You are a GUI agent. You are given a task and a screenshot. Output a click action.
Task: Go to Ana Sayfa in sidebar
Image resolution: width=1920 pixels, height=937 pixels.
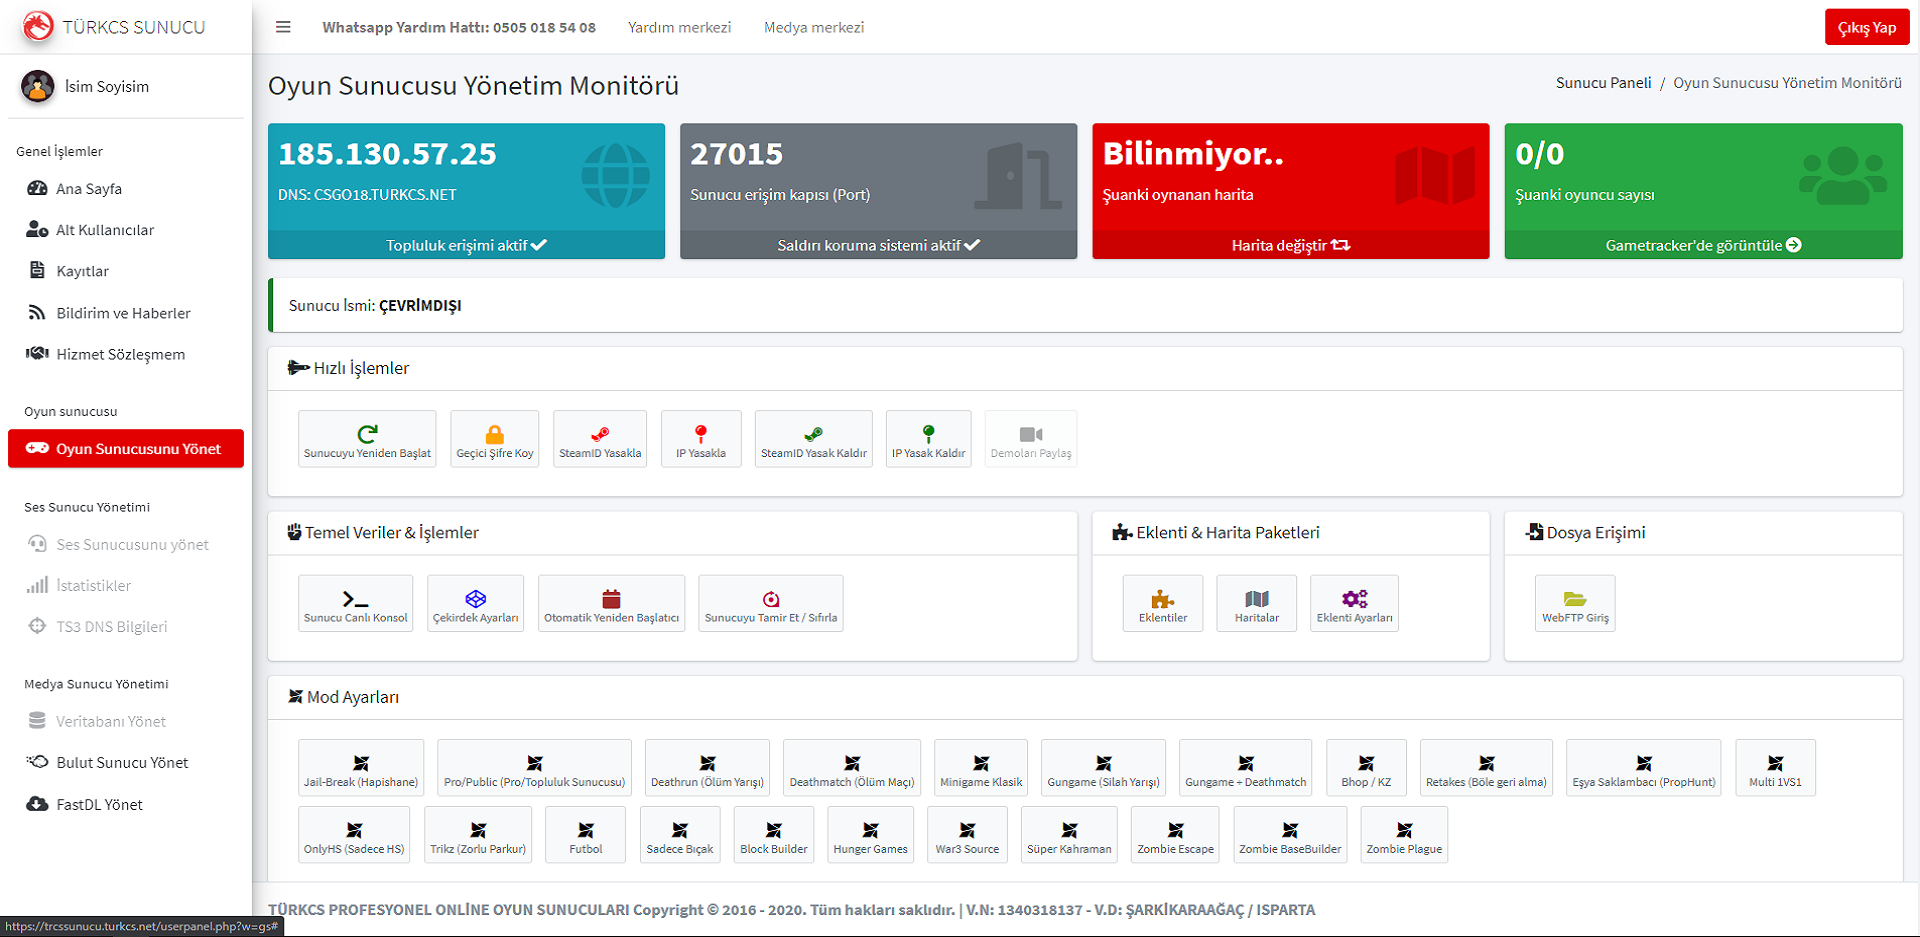click(89, 189)
